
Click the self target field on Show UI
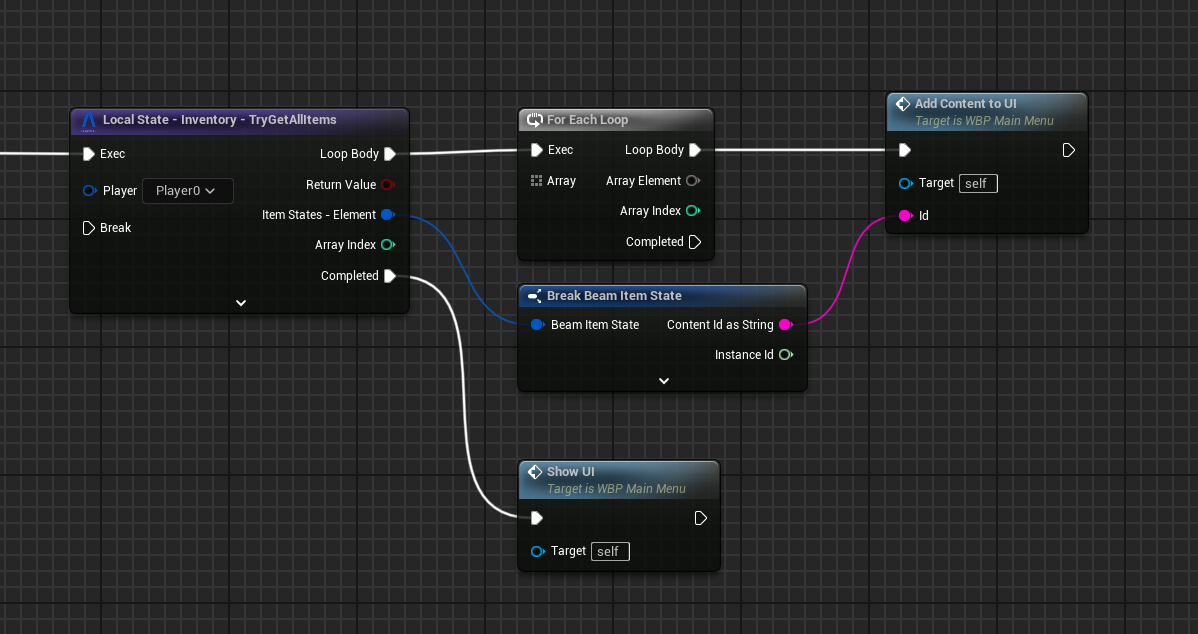[610, 552]
